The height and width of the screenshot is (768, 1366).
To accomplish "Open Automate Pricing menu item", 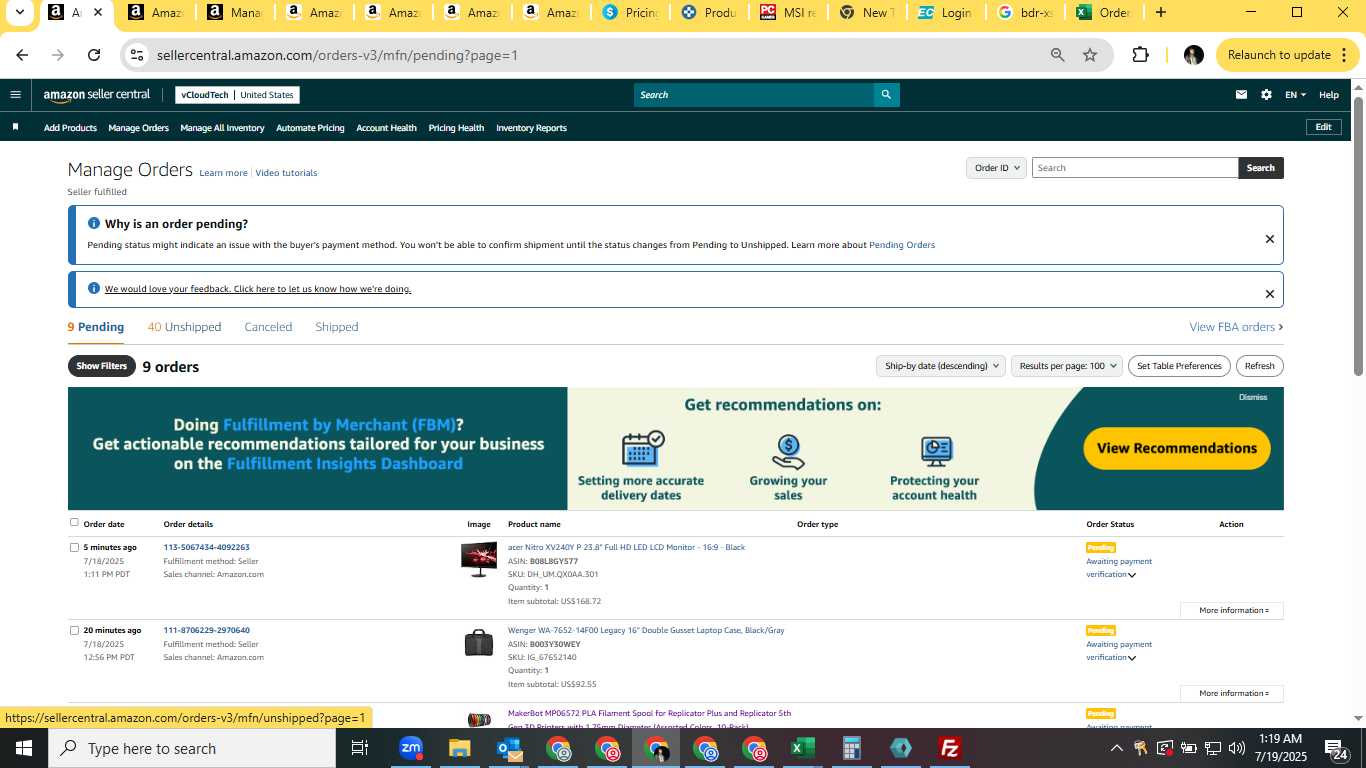I will point(310,128).
